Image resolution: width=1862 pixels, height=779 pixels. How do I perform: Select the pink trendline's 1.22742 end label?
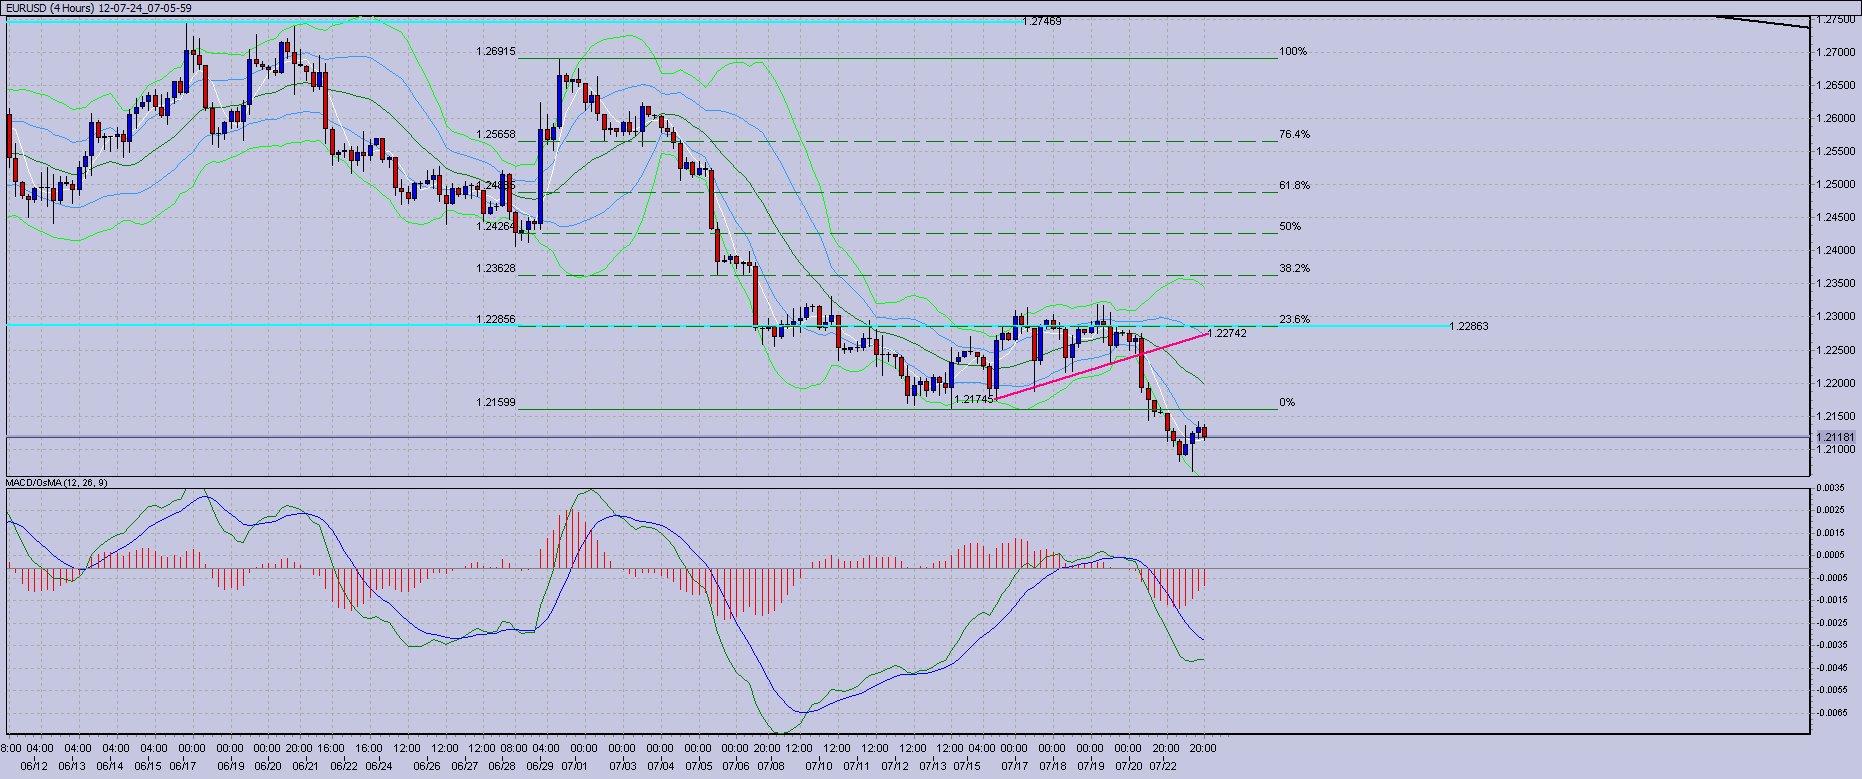[x=1228, y=334]
